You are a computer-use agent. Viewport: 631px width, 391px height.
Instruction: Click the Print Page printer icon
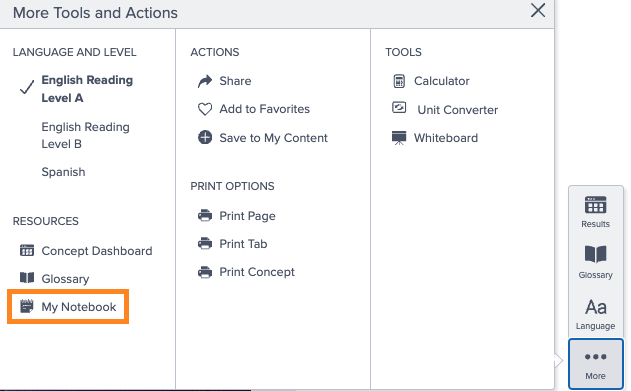click(205, 216)
